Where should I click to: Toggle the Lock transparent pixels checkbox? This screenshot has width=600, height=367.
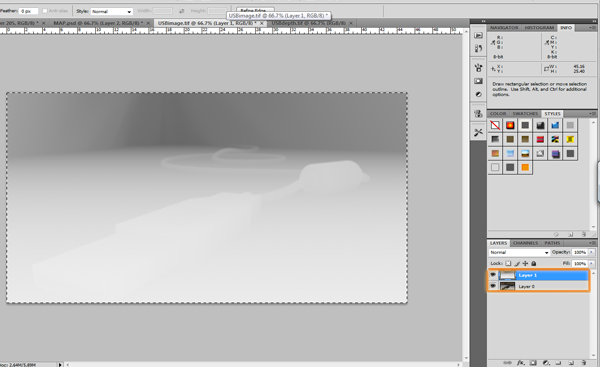tap(508, 263)
